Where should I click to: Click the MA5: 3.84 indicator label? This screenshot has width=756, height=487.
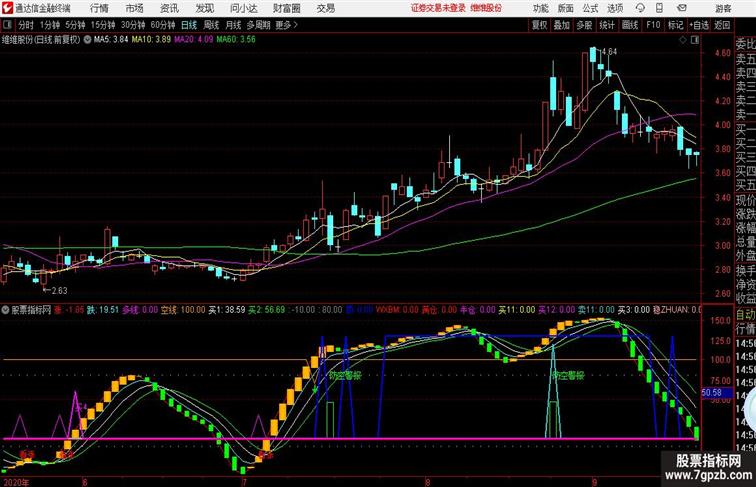pos(111,40)
